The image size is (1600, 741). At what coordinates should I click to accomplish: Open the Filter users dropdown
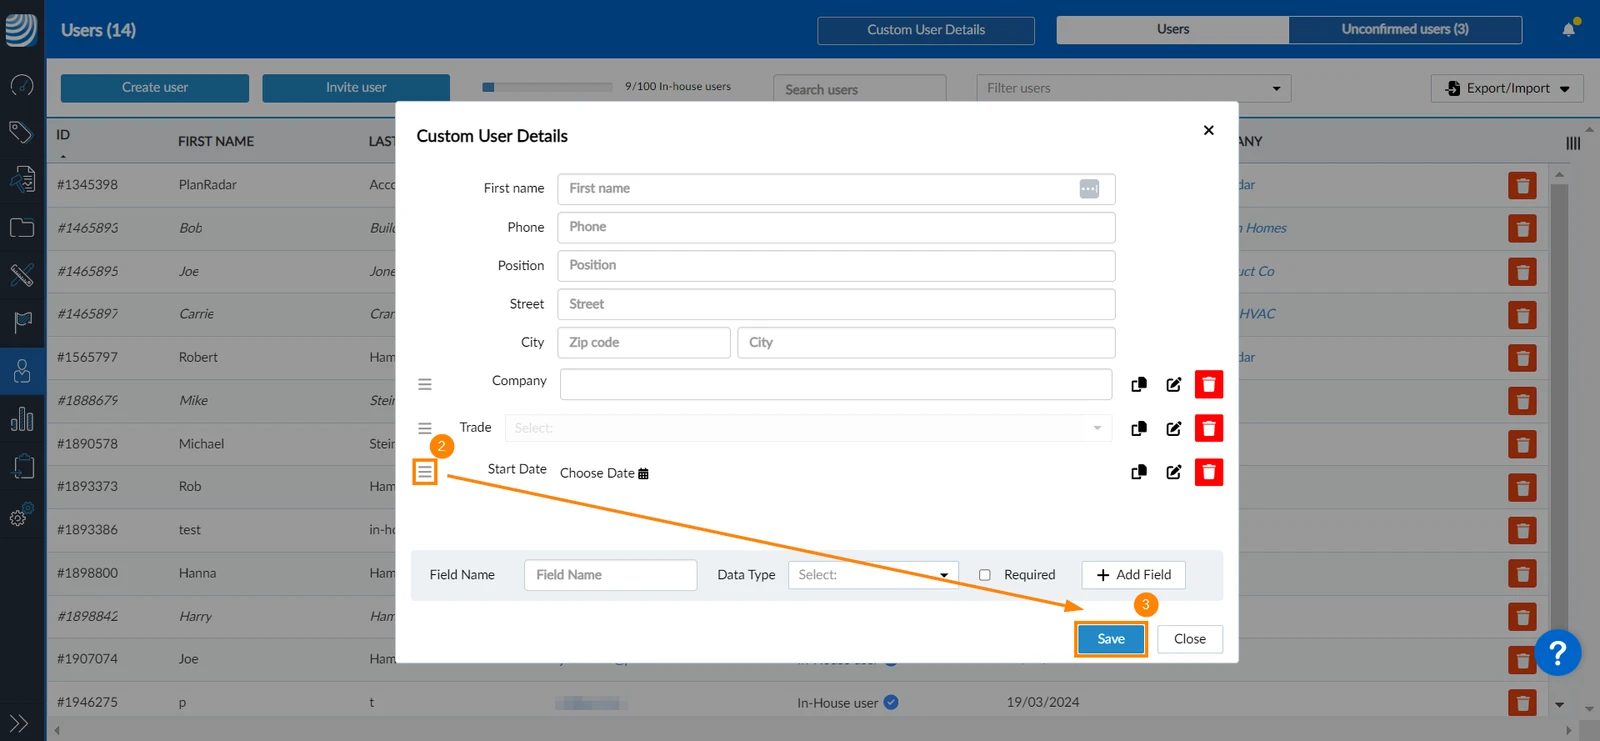coord(1134,88)
